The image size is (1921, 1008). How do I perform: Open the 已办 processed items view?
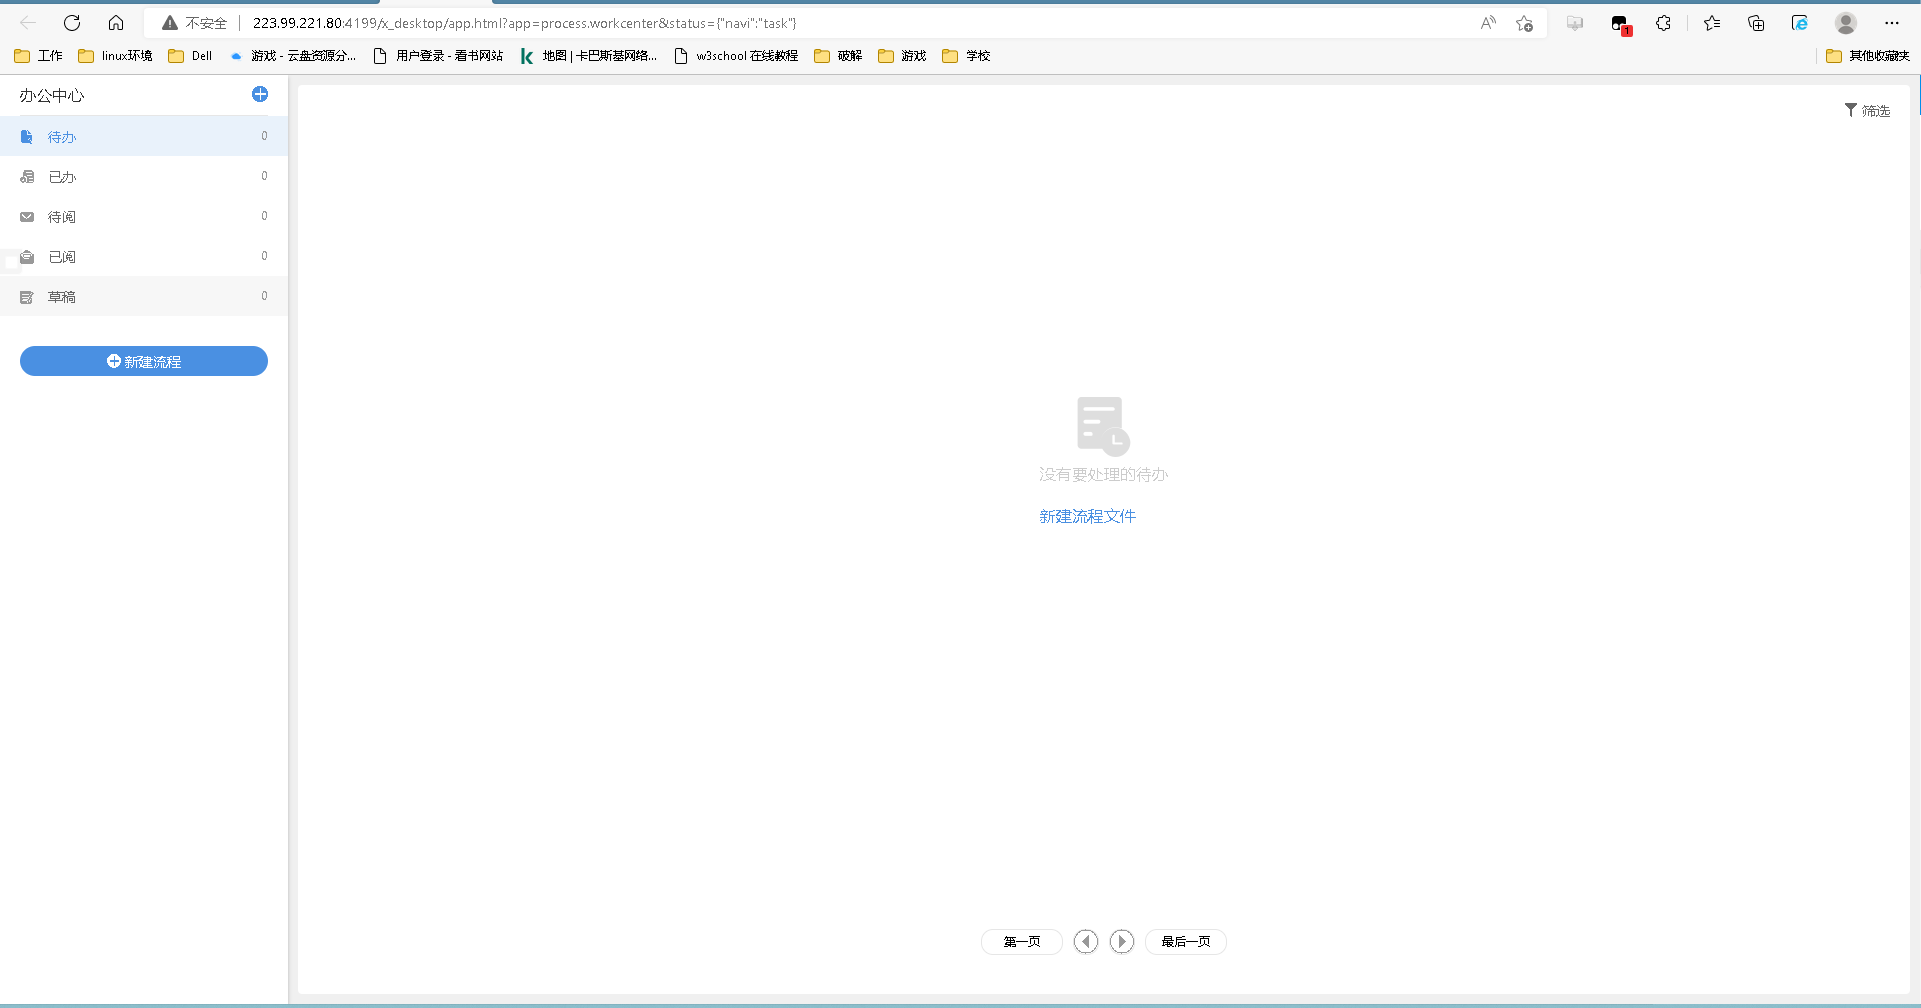tap(61, 176)
